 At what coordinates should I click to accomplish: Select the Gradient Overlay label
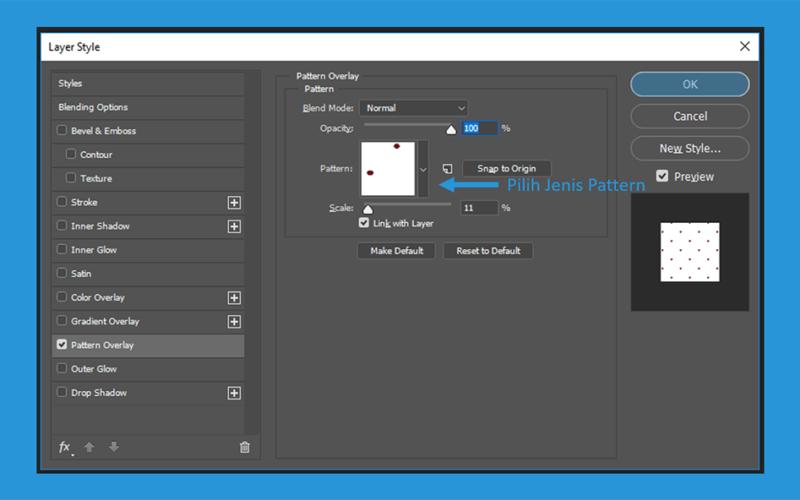point(105,321)
